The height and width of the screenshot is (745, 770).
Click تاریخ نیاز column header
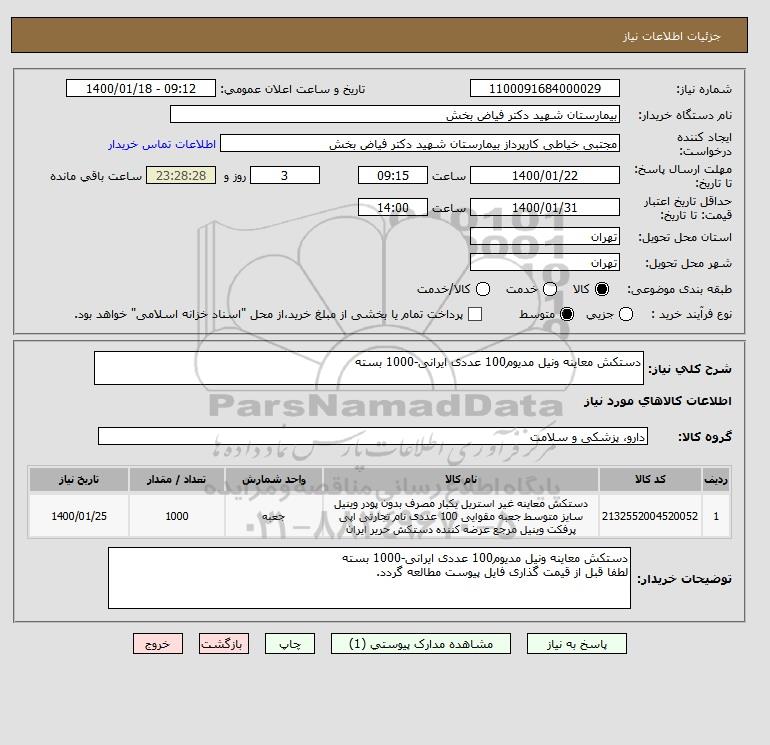pos(79,479)
